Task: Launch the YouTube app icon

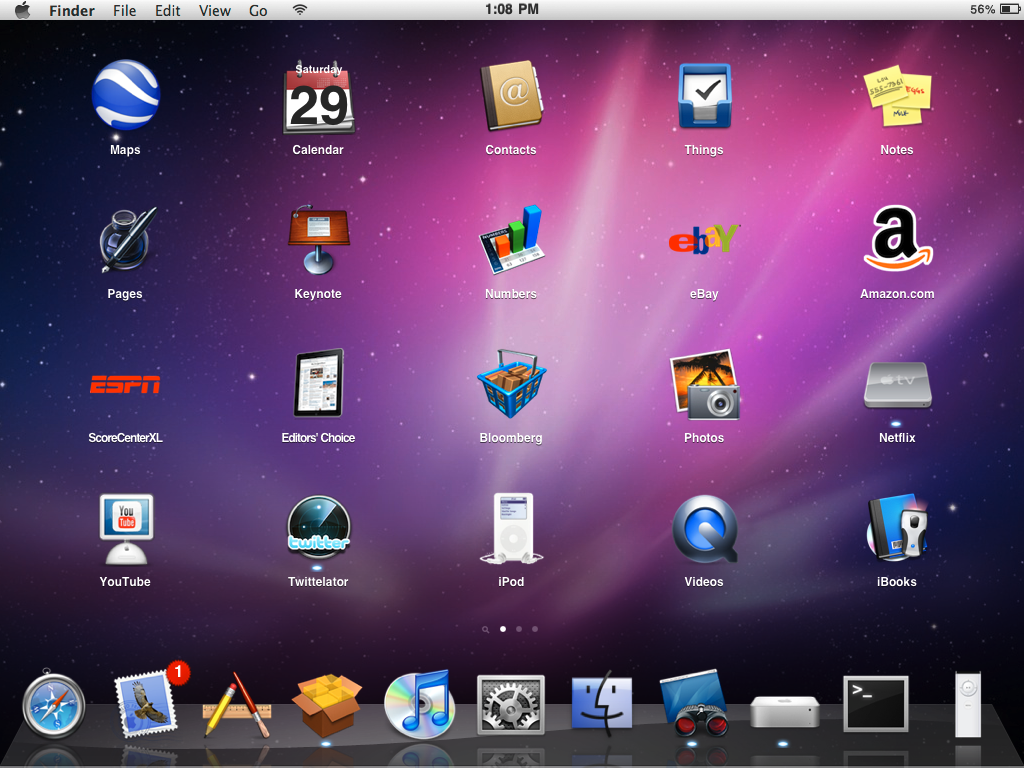Action: point(126,529)
